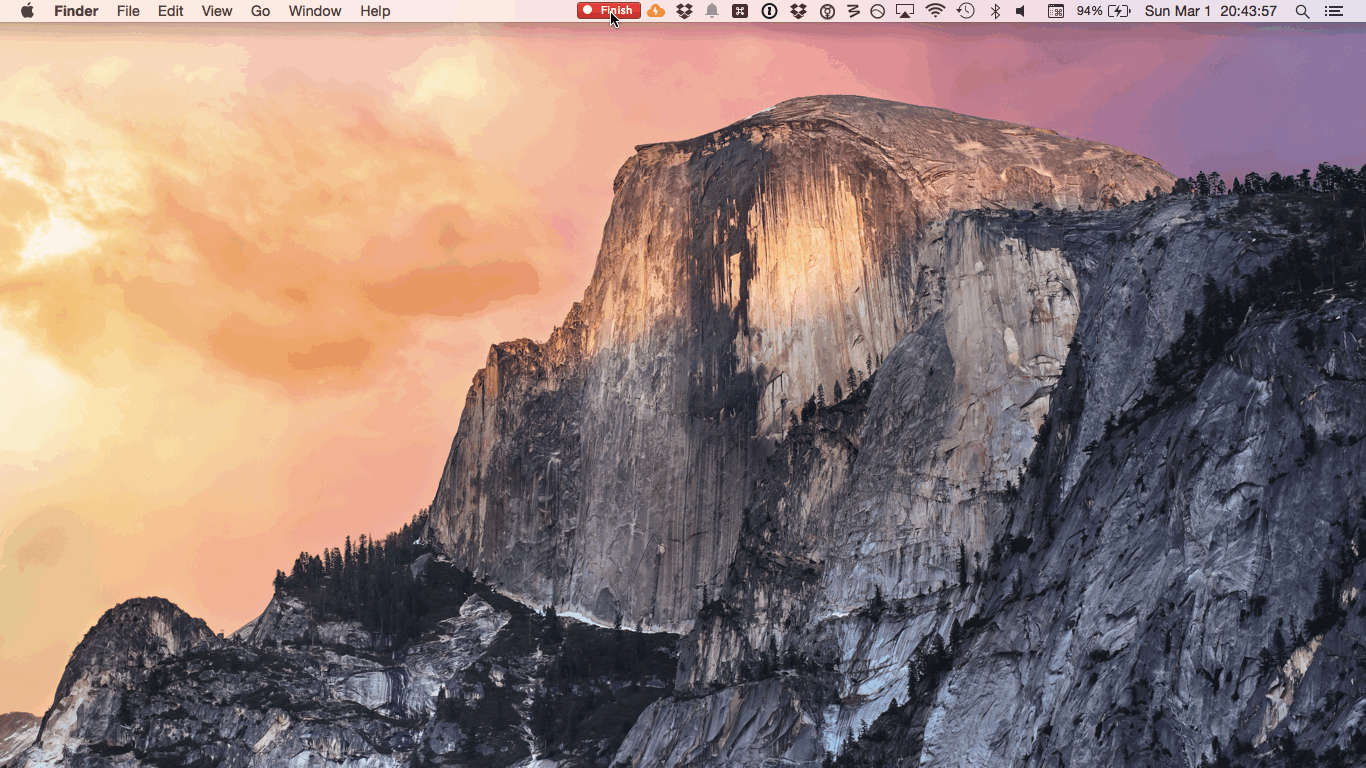Open the Window menu
This screenshot has height=768, width=1366.
coord(314,11)
